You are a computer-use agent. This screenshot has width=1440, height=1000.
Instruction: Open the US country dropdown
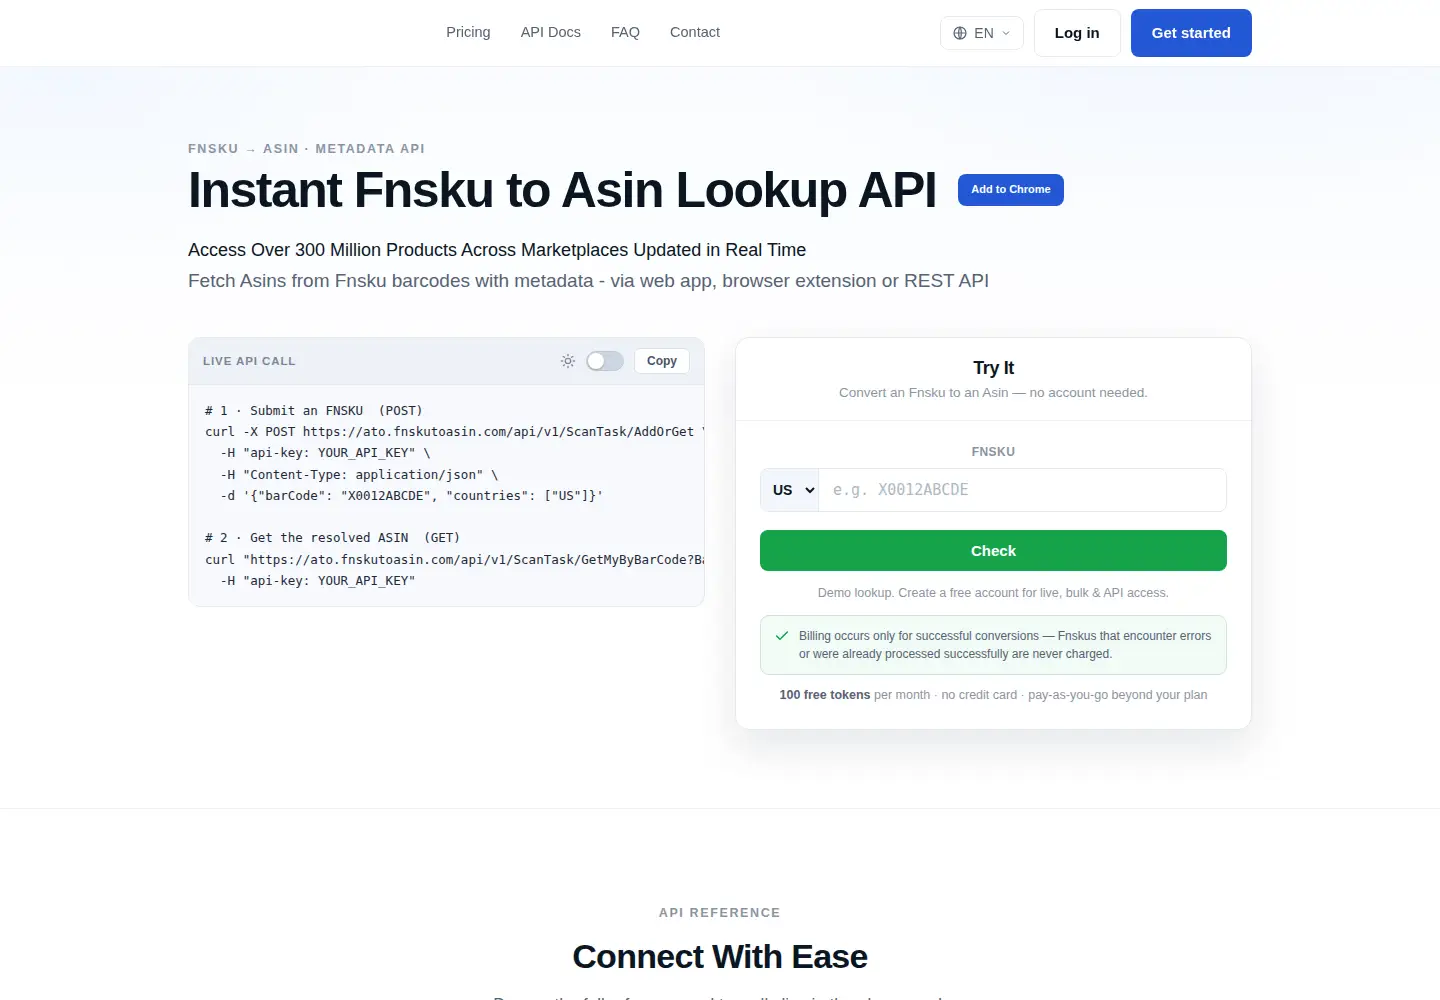point(790,490)
